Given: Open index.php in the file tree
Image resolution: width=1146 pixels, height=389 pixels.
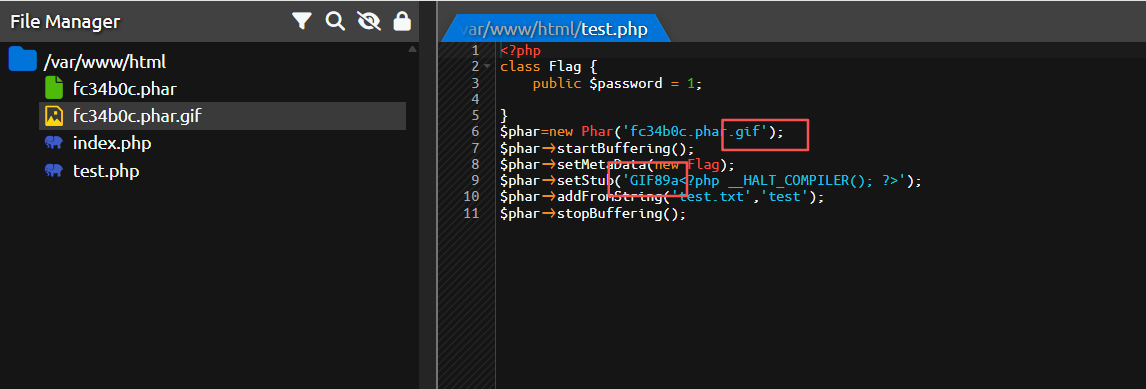Looking at the screenshot, I should tap(112, 143).
